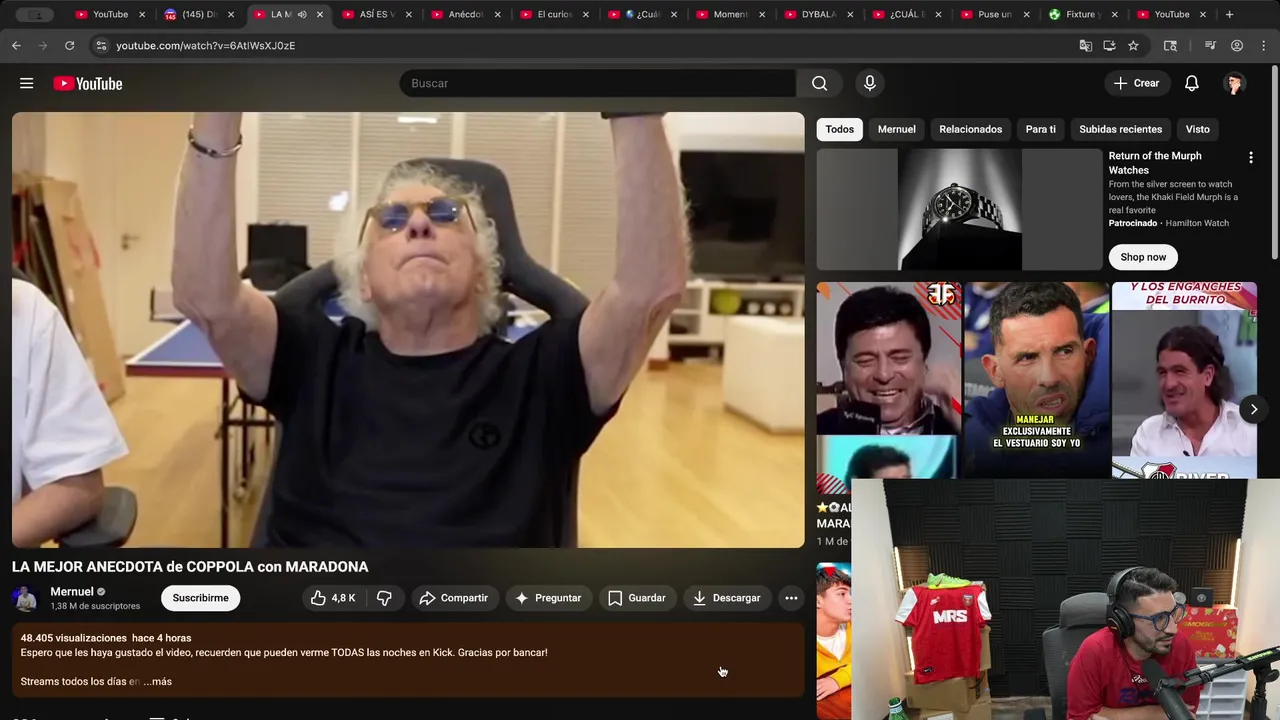Click the install/cast screen icon in address bar
The image size is (1280, 720).
tap(1109, 45)
